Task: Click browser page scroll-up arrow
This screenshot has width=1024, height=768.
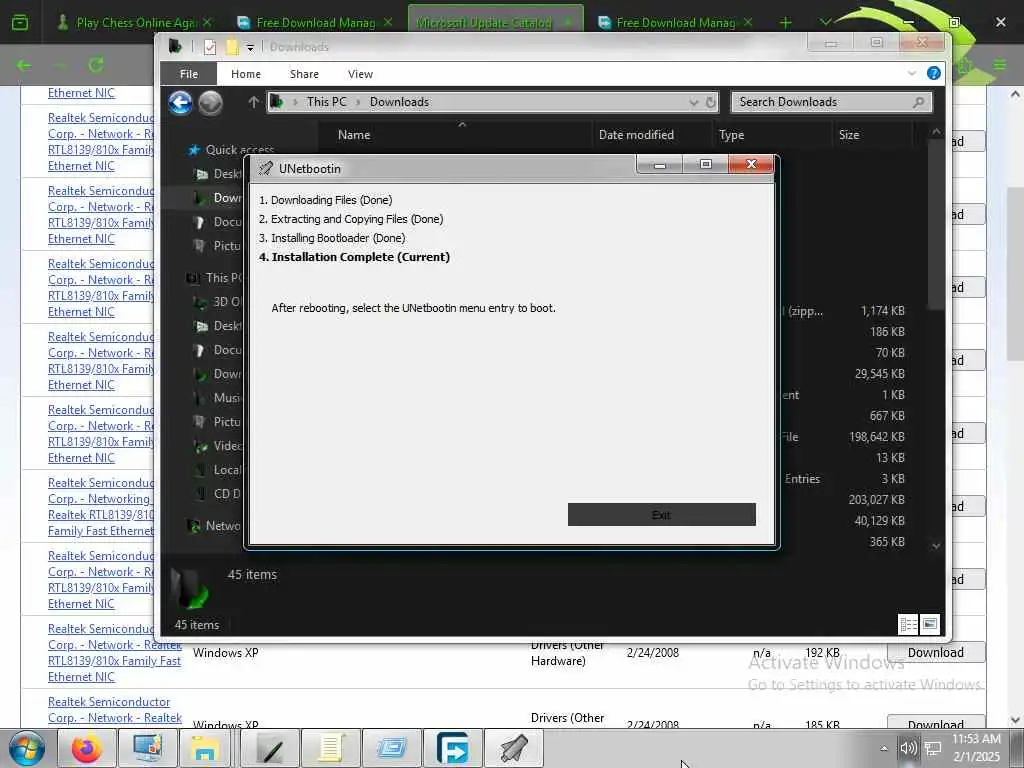Action: pyautogui.click(x=1015, y=95)
